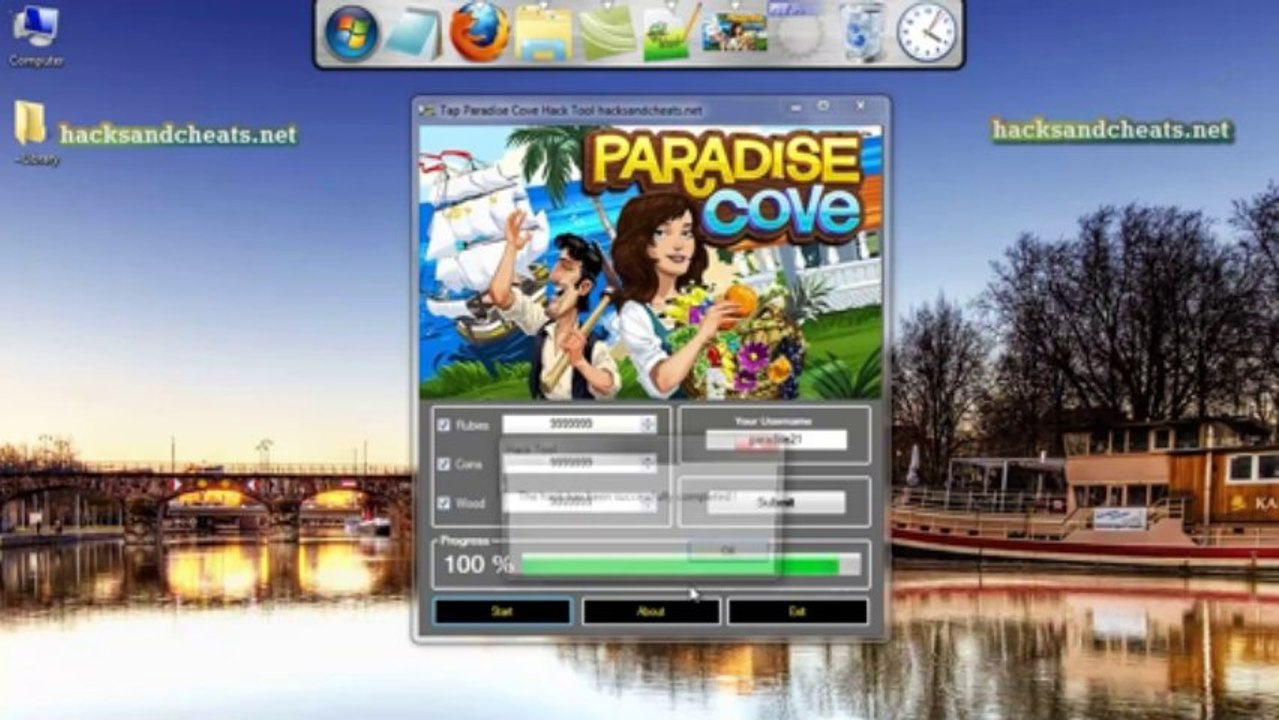Uncheck the Coins checkbox

point(444,464)
